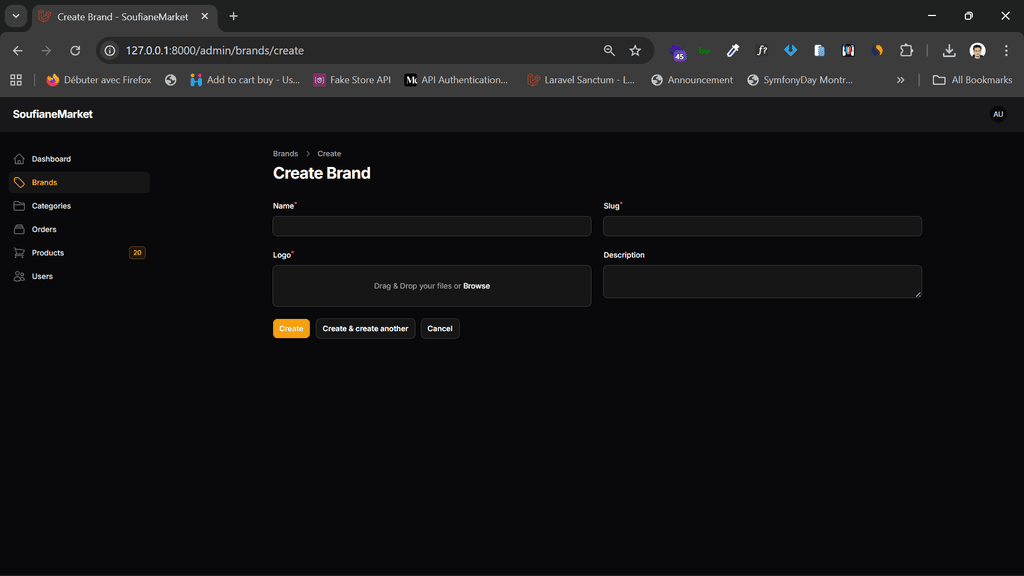
Task: Click the AU user avatar menu
Action: coord(997,114)
